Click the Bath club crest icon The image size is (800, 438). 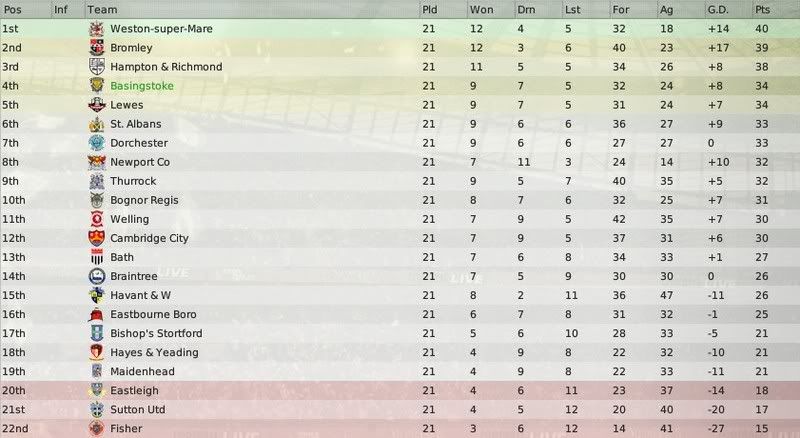[x=96, y=257]
